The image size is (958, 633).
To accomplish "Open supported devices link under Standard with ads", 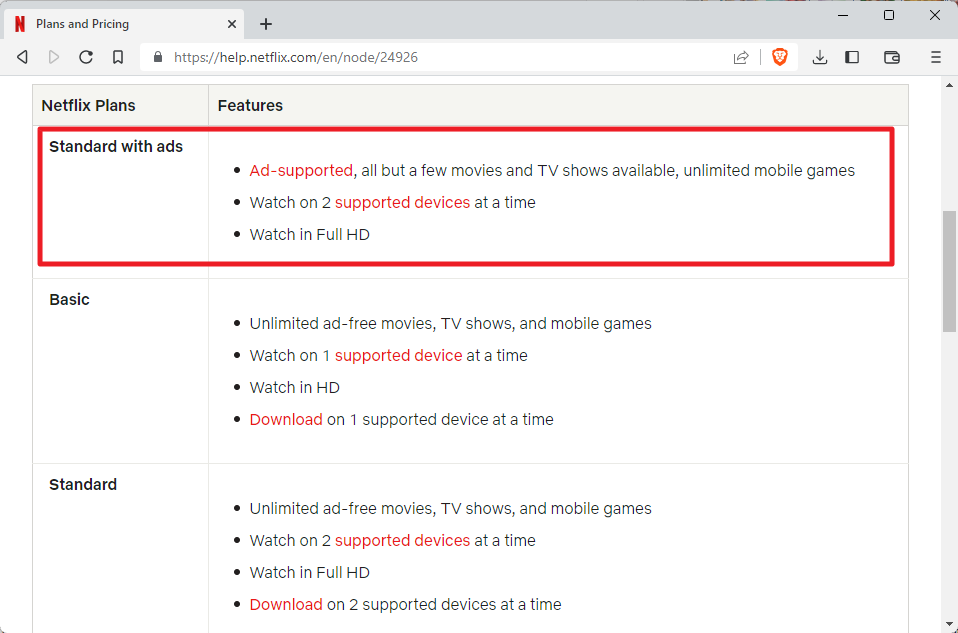I will [402, 203].
